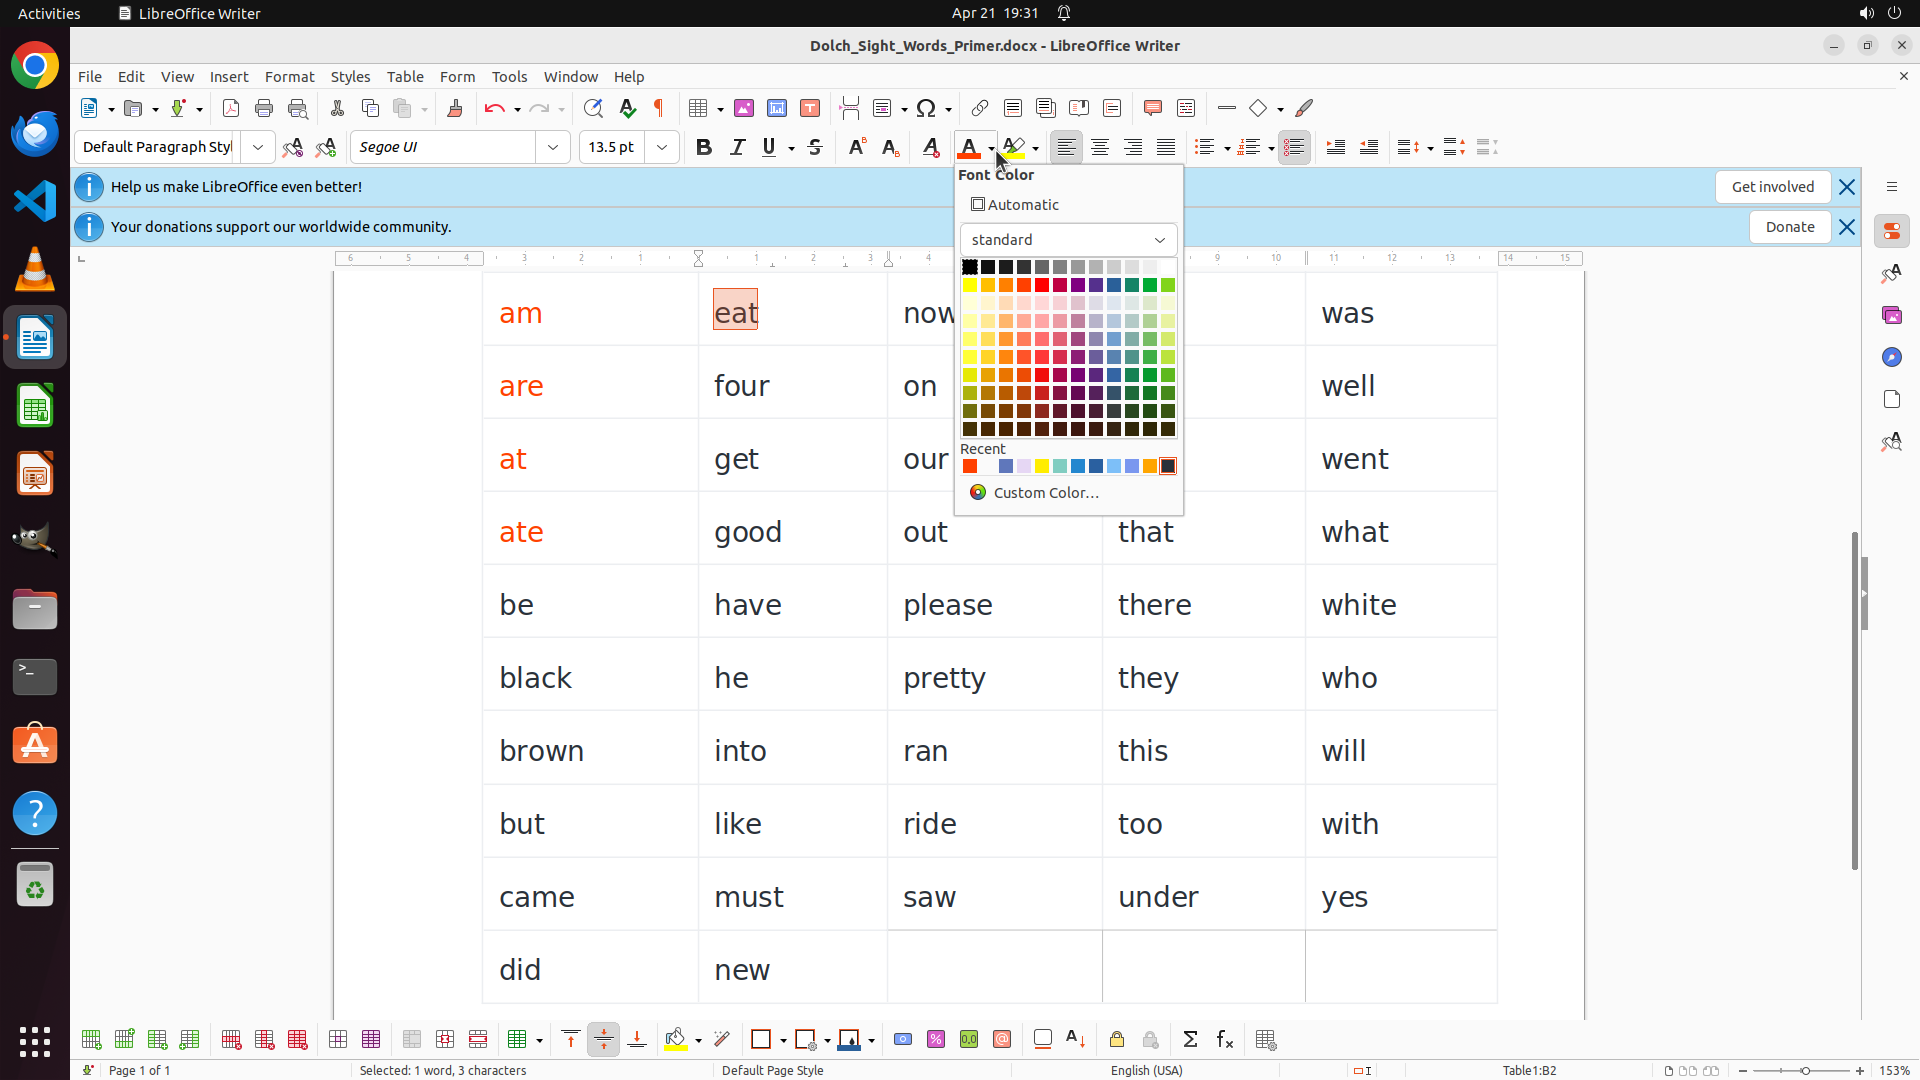Choose Custom Color option
This screenshot has width=1920, height=1080.
click(1045, 493)
